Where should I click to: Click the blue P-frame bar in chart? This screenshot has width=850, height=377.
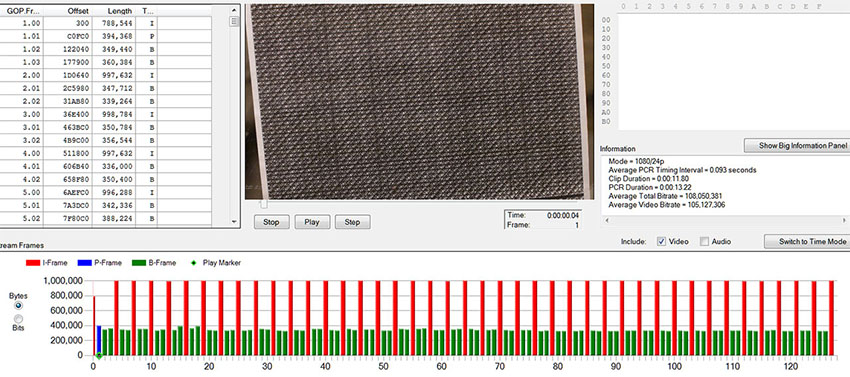tap(99, 340)
